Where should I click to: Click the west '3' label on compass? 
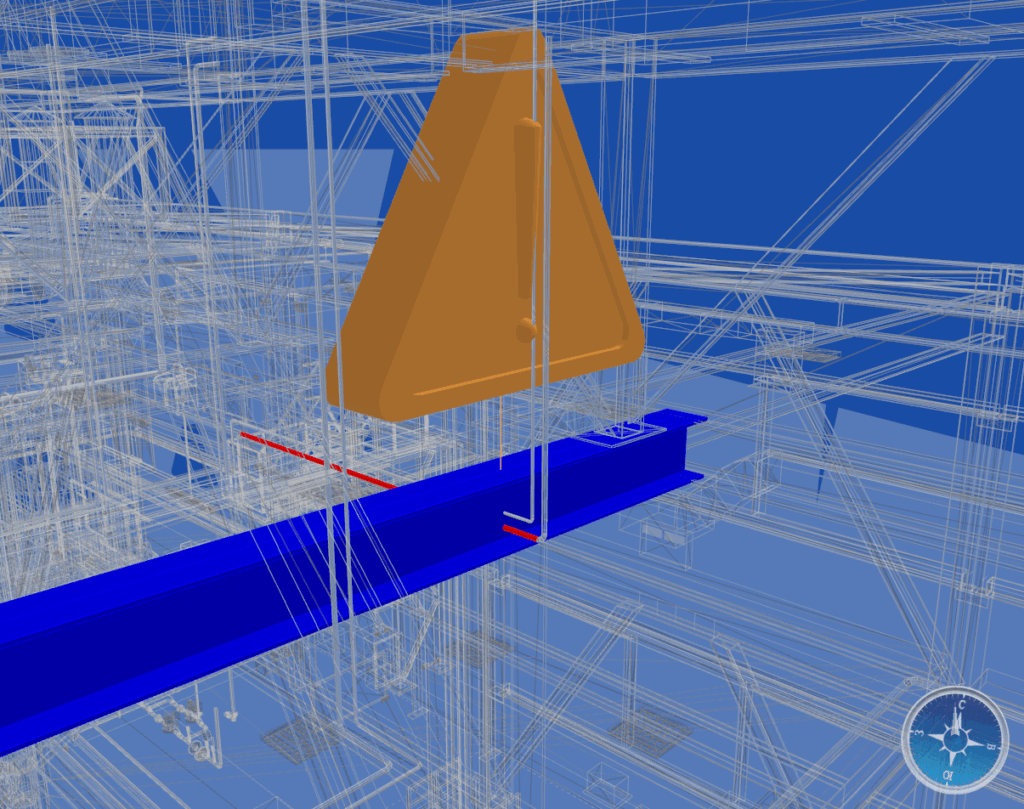pos(921,733)
